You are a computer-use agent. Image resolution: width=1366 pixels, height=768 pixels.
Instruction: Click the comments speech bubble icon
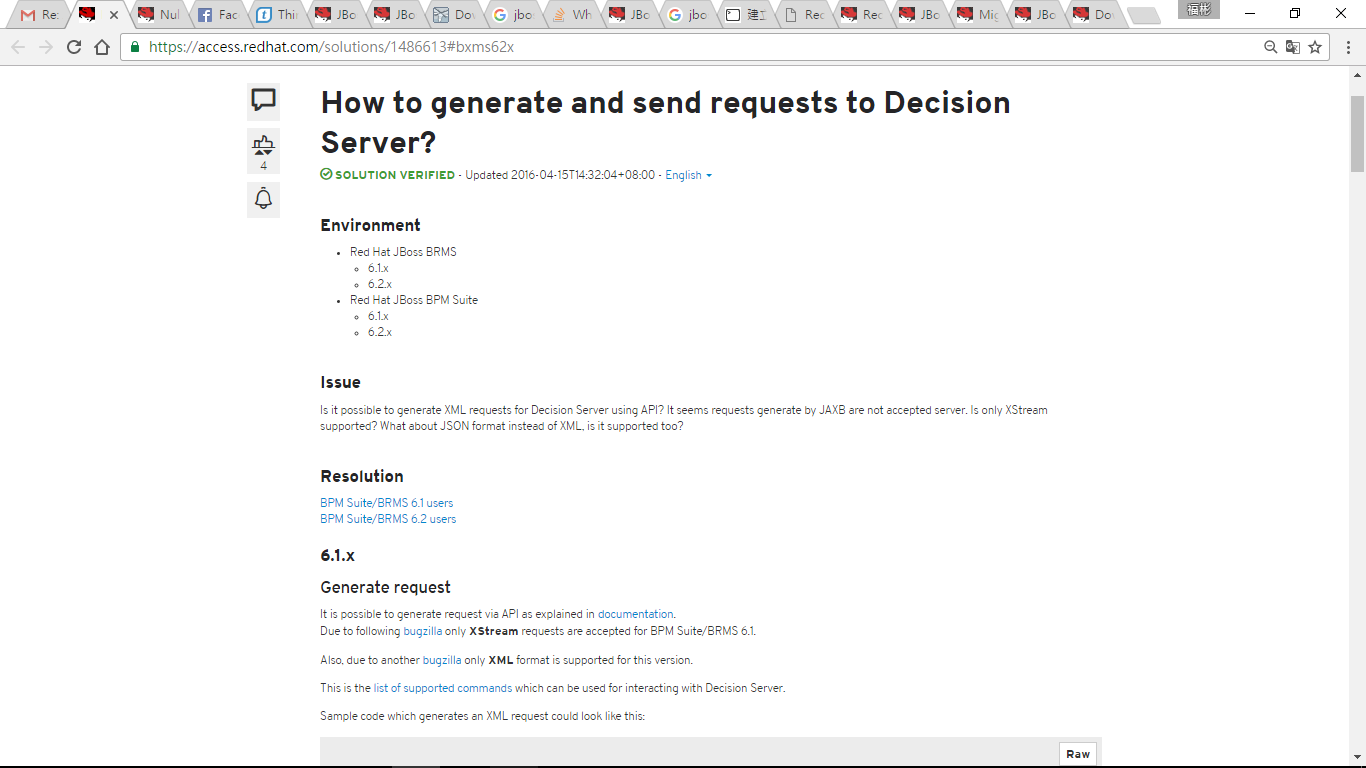point(263,100)
